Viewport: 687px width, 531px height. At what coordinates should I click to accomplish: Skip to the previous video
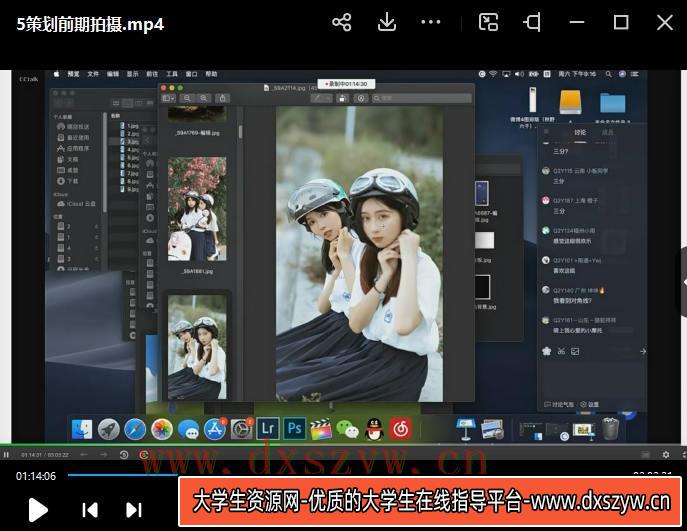pos(90,510)
